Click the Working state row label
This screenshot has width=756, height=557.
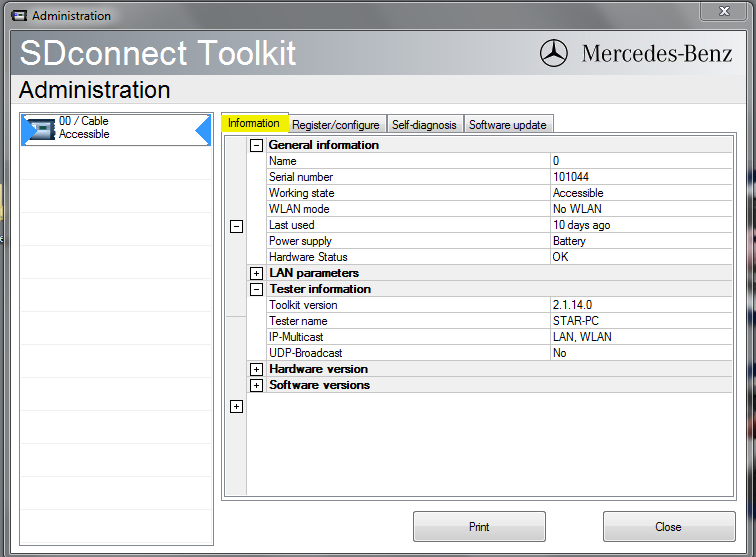tap(302, 193)
